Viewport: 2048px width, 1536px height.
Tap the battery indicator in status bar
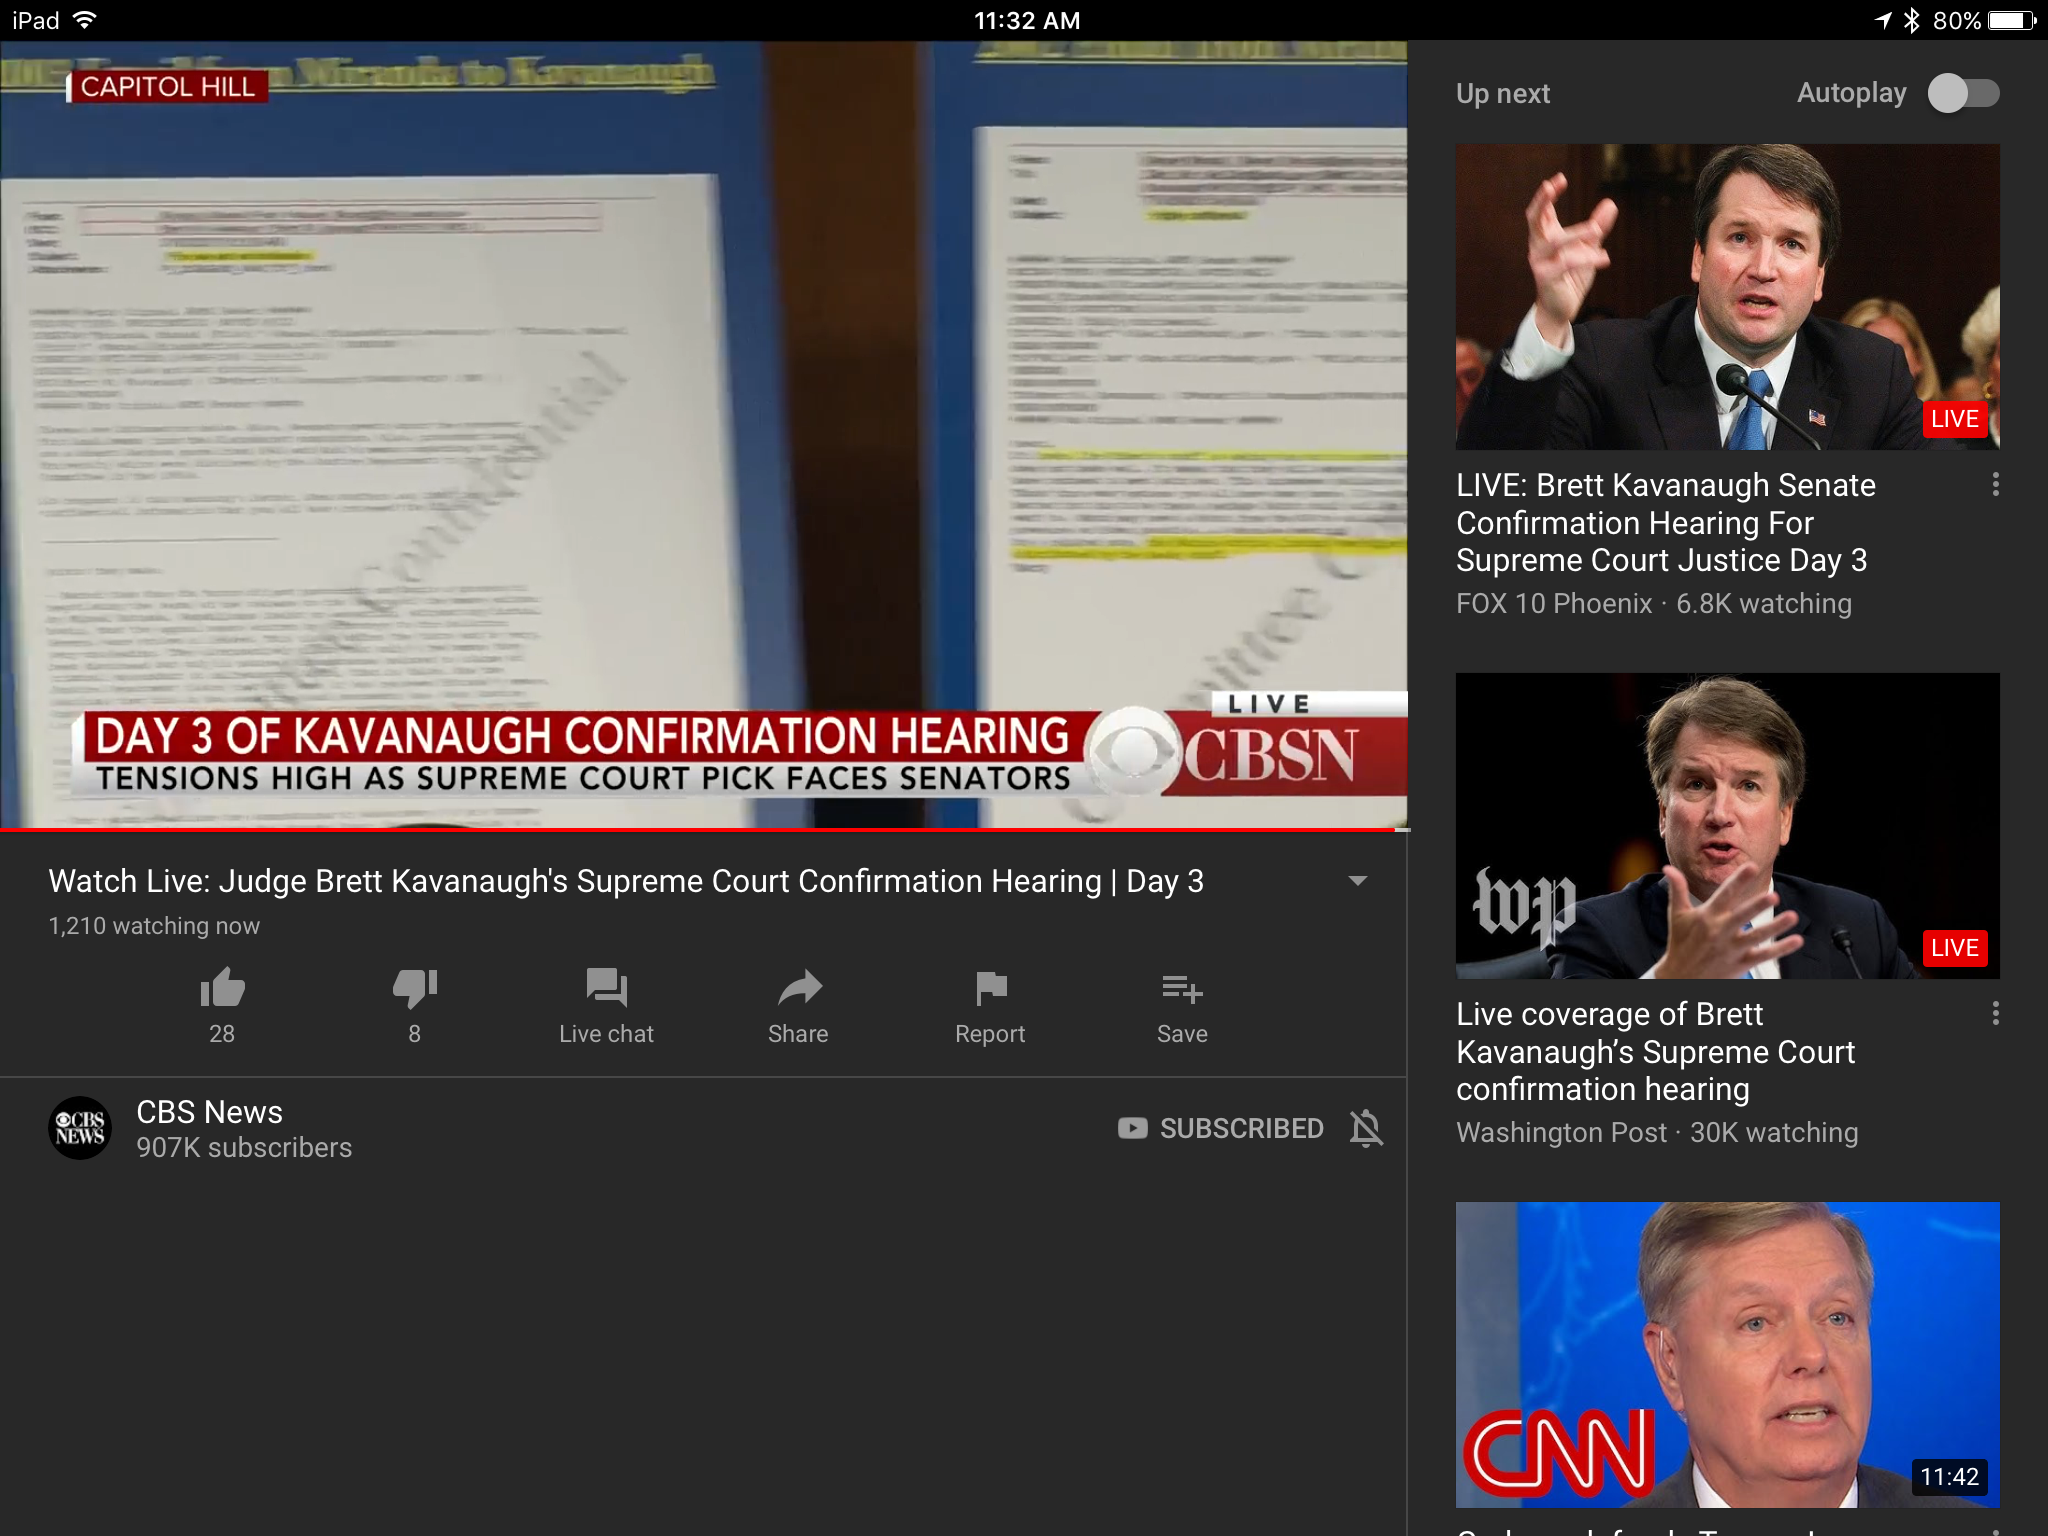point(2012,20)
